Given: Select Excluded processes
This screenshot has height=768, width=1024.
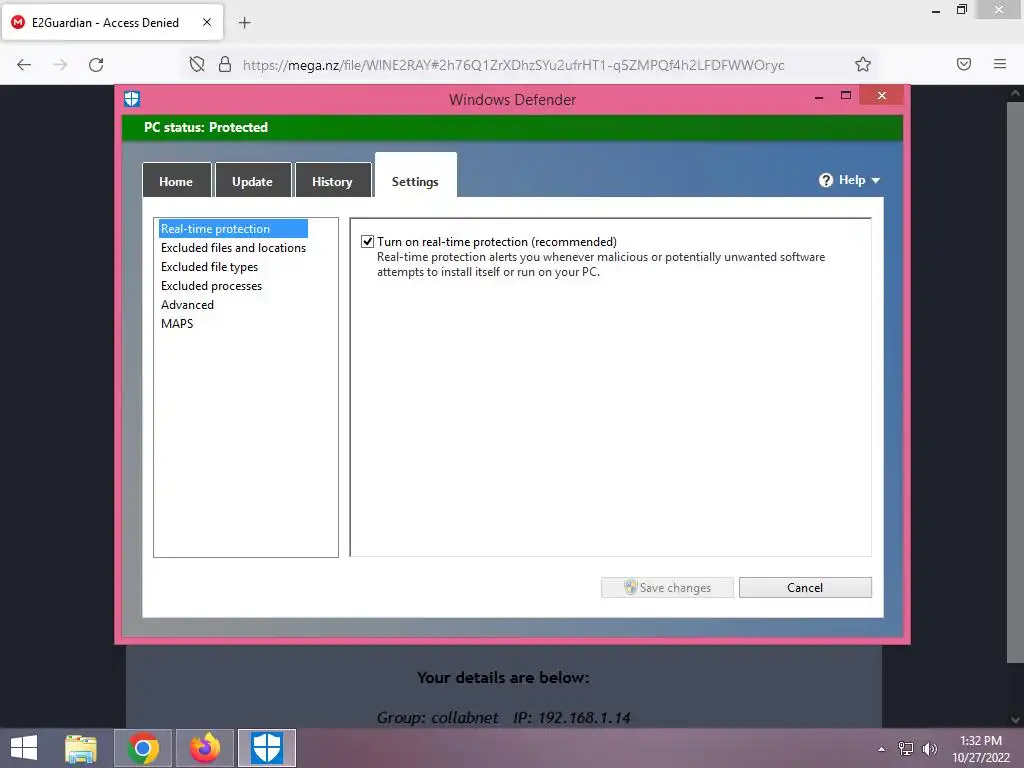Looking at the screenshot, I should point(211,285).
